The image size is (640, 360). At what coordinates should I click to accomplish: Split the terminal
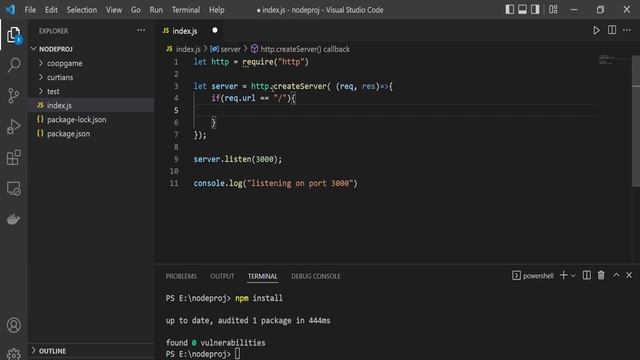587,276
